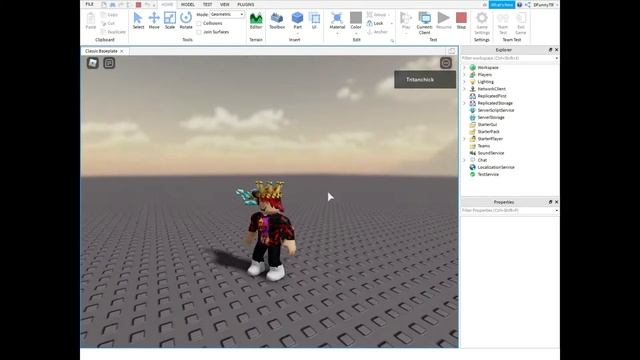
Task: Open the Mode dropdown (Geometric)
Action: [x=227, y=14]
